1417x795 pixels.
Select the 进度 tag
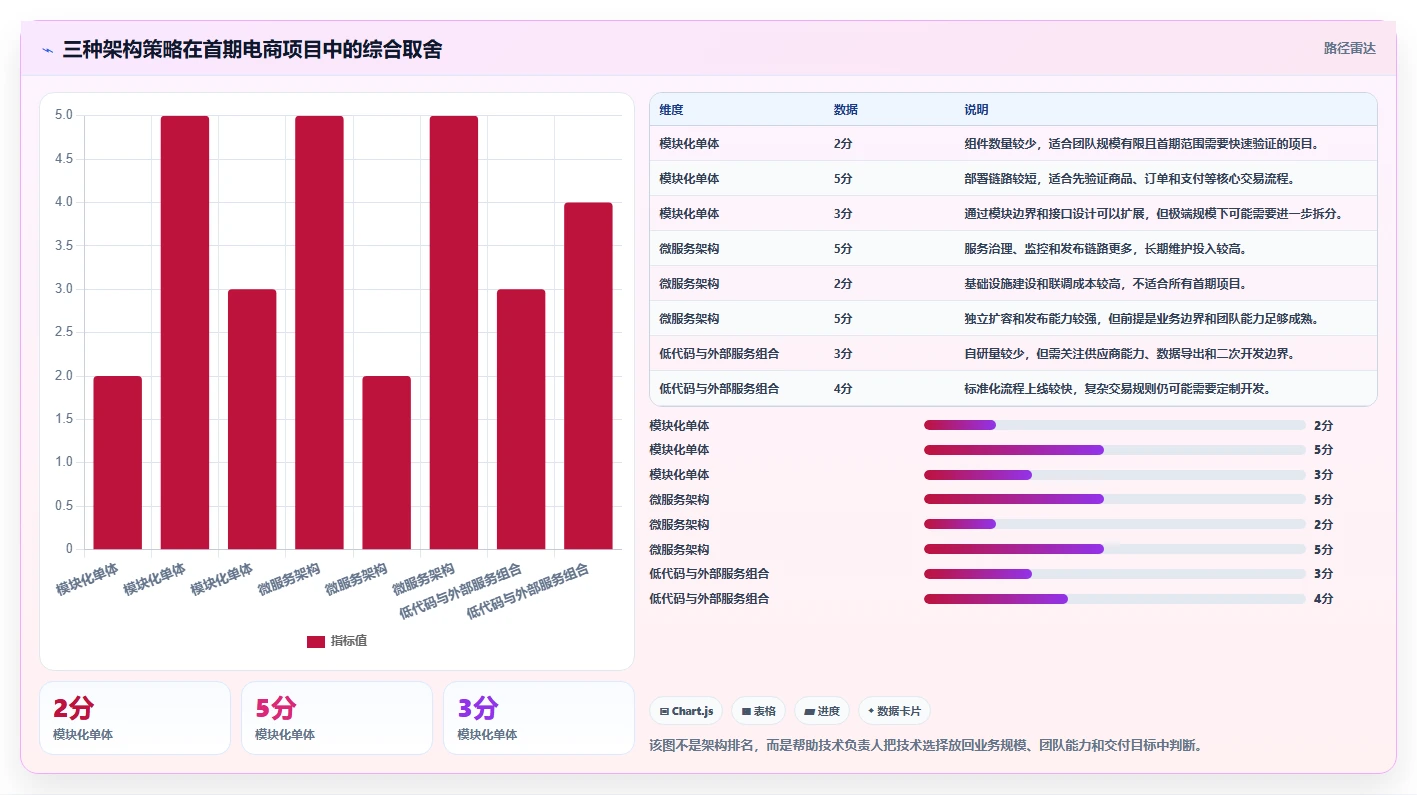pos(822,711)
